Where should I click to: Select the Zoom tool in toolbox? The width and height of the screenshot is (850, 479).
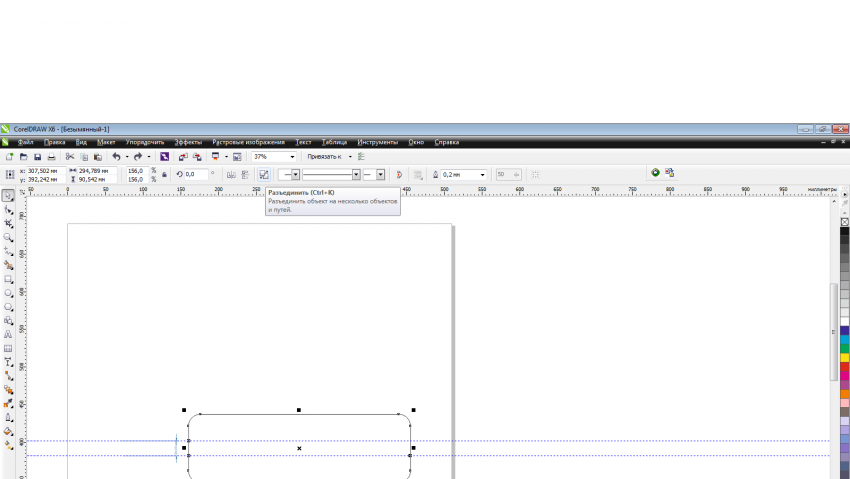click(x=9, y=238)
